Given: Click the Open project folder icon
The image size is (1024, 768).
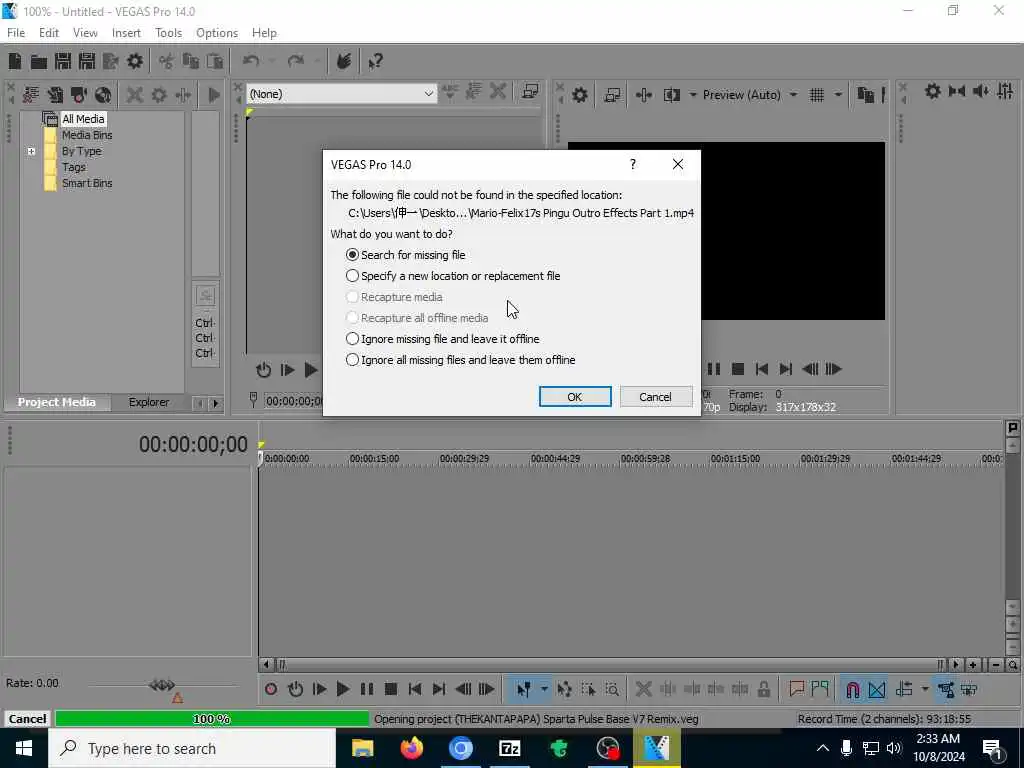Looking at the screenshot, I should pos(39,61).
